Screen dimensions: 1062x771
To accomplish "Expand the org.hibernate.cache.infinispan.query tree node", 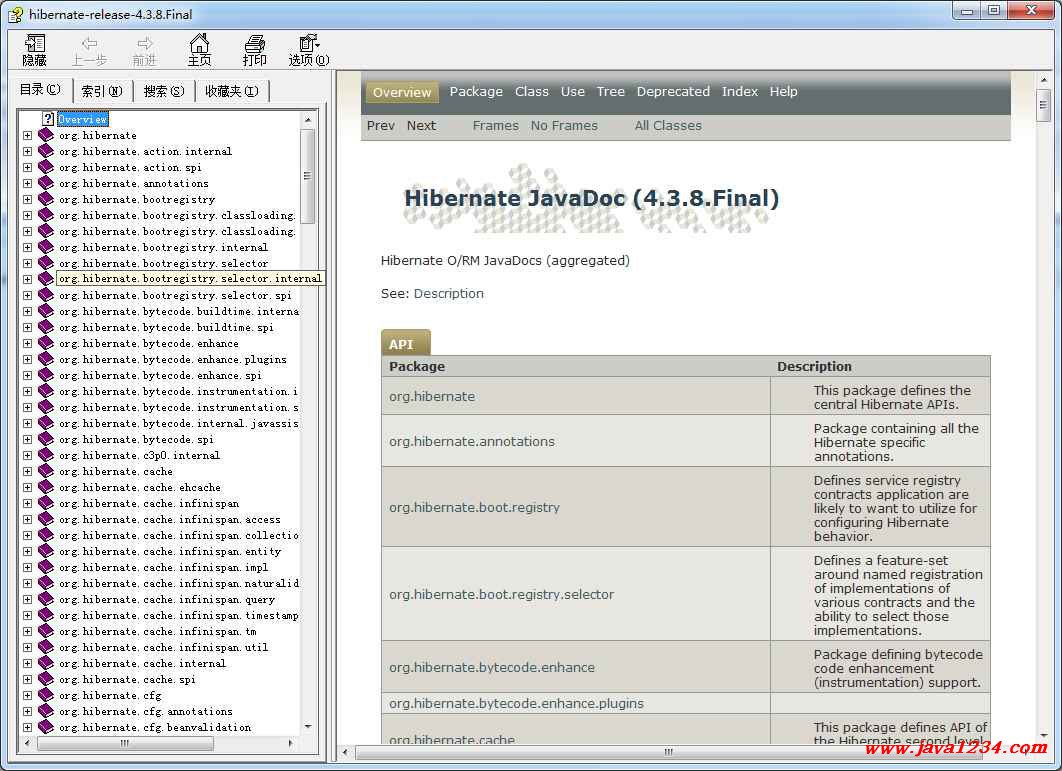I will pos(27,600).
